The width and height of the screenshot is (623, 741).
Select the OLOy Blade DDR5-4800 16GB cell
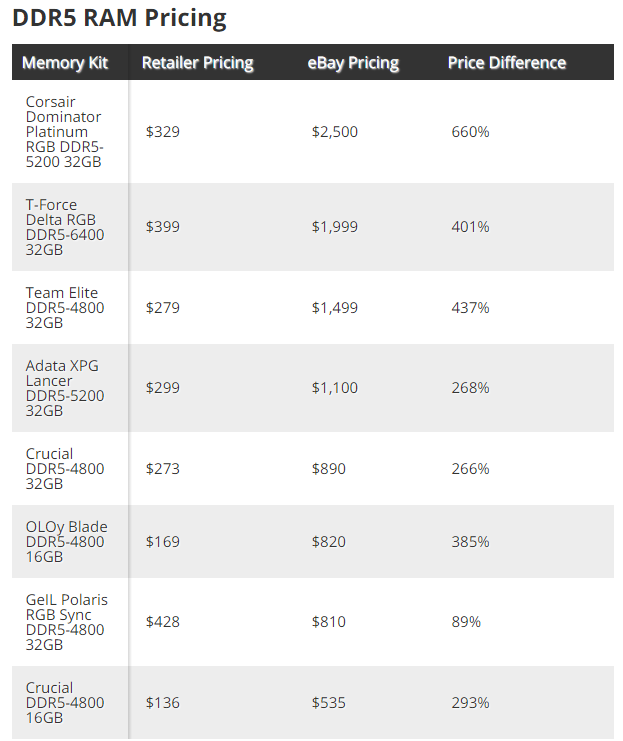(66, 542)
